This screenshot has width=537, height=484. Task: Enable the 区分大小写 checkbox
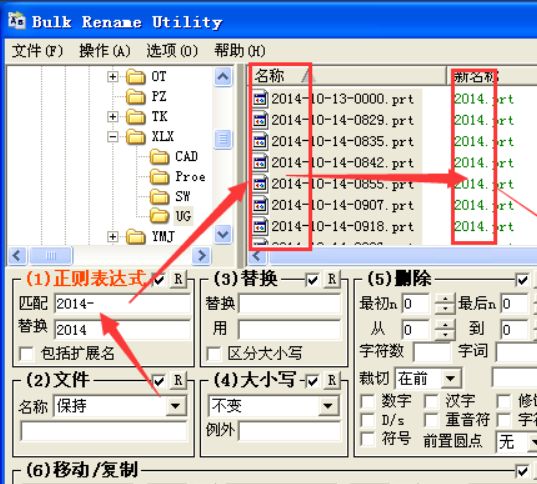click(214, 353)
